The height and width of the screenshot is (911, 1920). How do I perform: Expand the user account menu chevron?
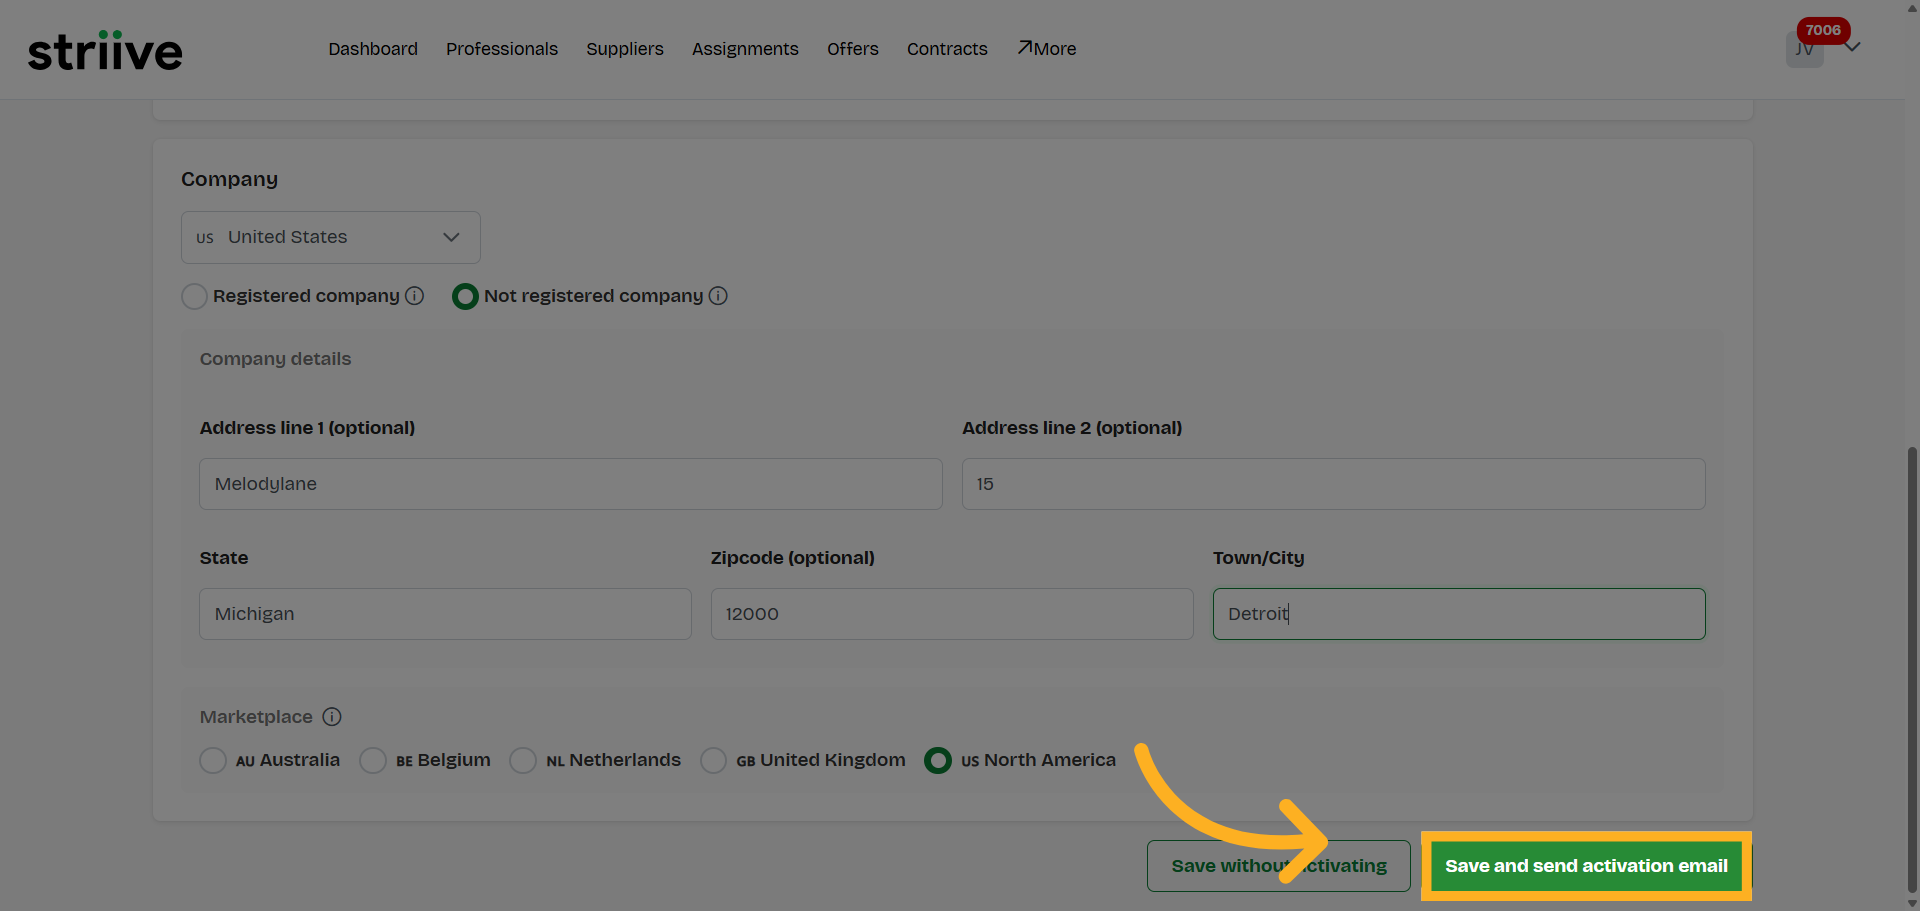coord(1855,48)
